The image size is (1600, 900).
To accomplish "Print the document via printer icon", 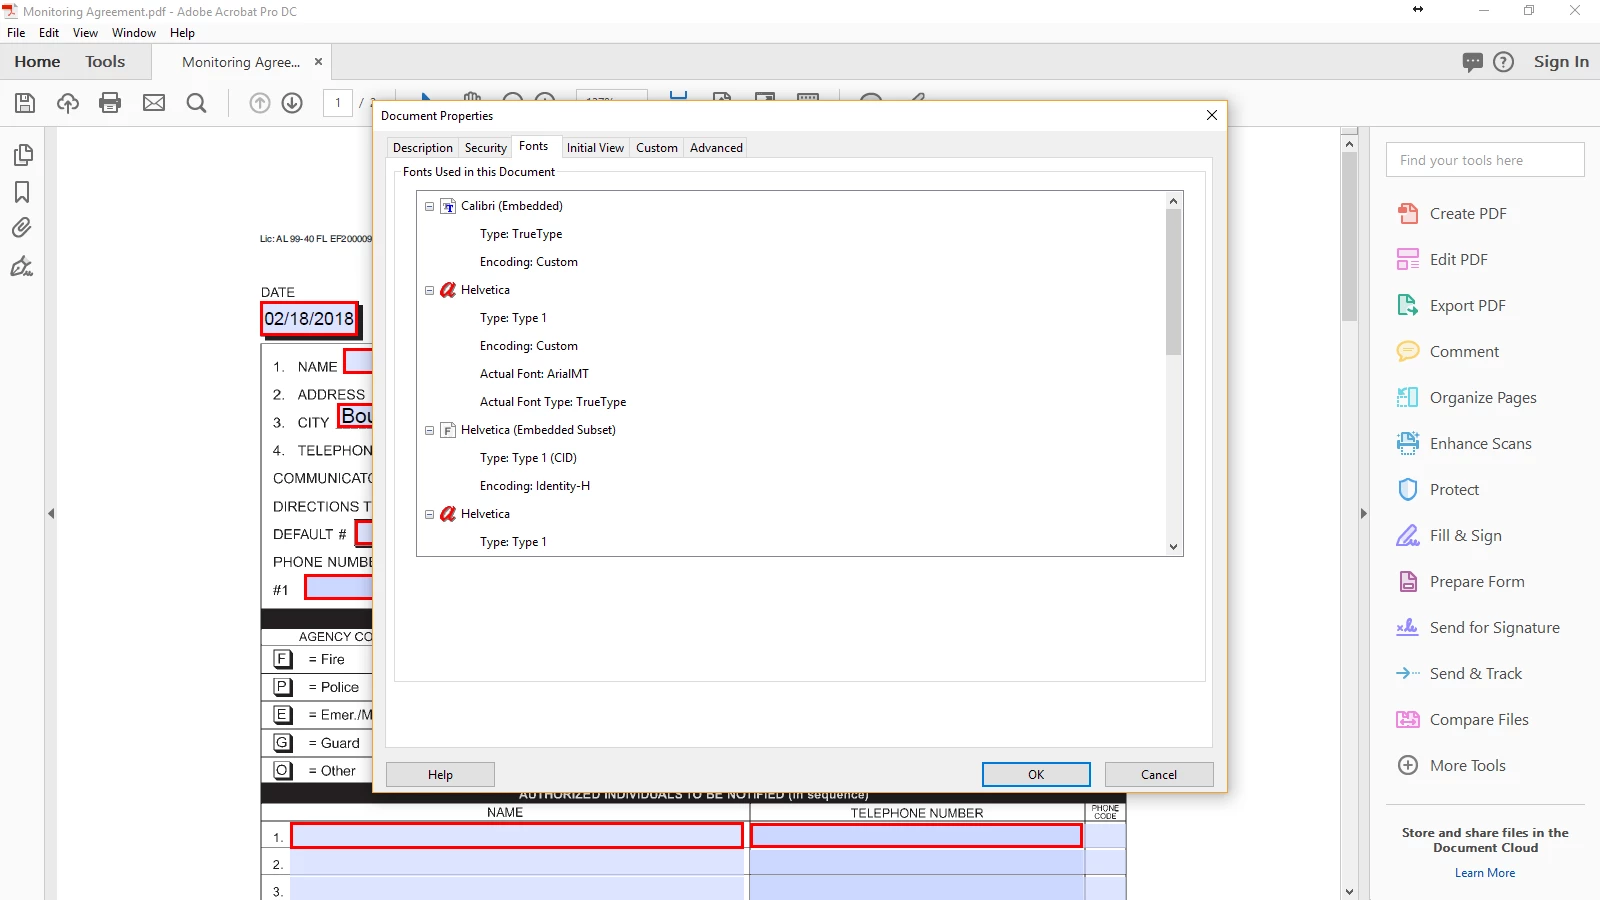I will point(110,103).
